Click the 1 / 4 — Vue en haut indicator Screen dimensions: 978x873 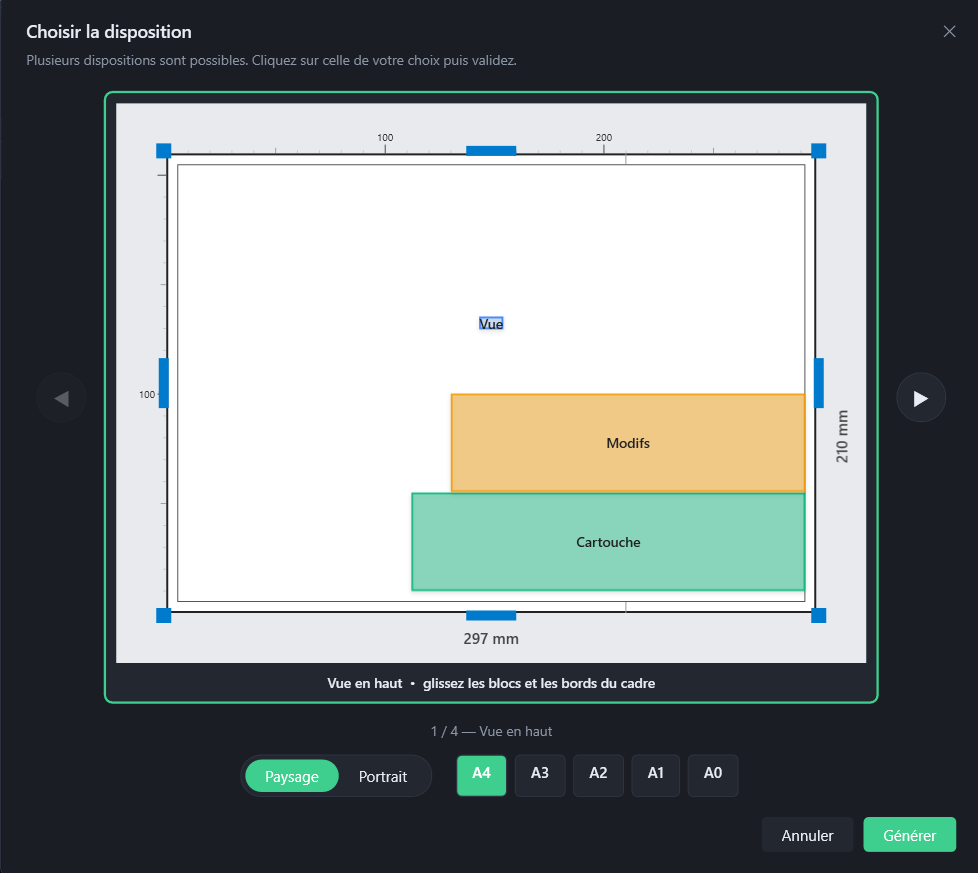point(491,731)
